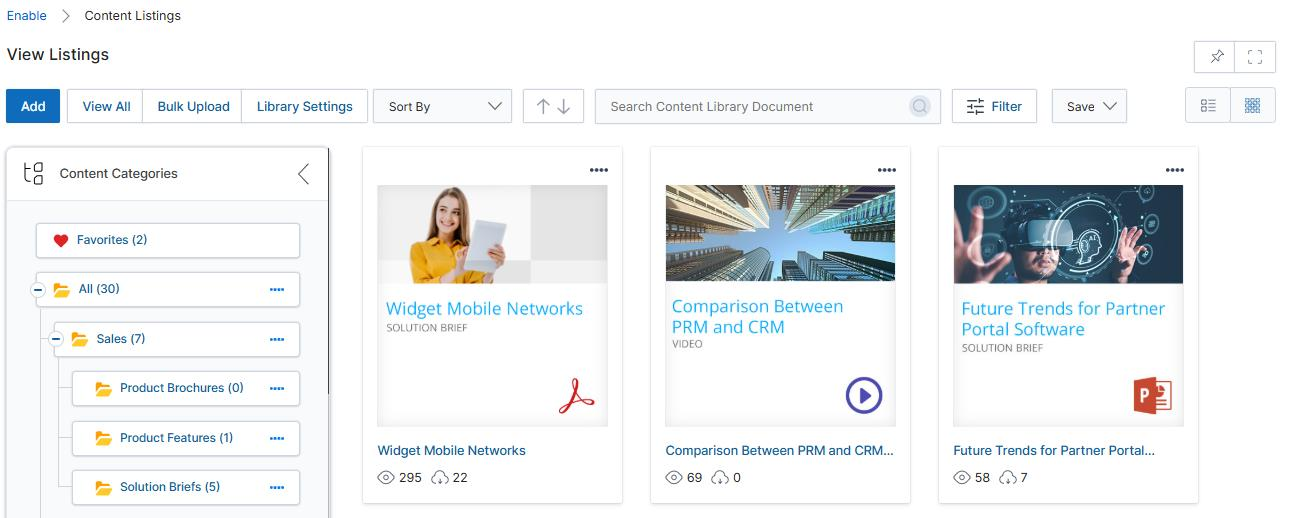Open more options for Solution Briefs folder

click(x=277, y=488)
